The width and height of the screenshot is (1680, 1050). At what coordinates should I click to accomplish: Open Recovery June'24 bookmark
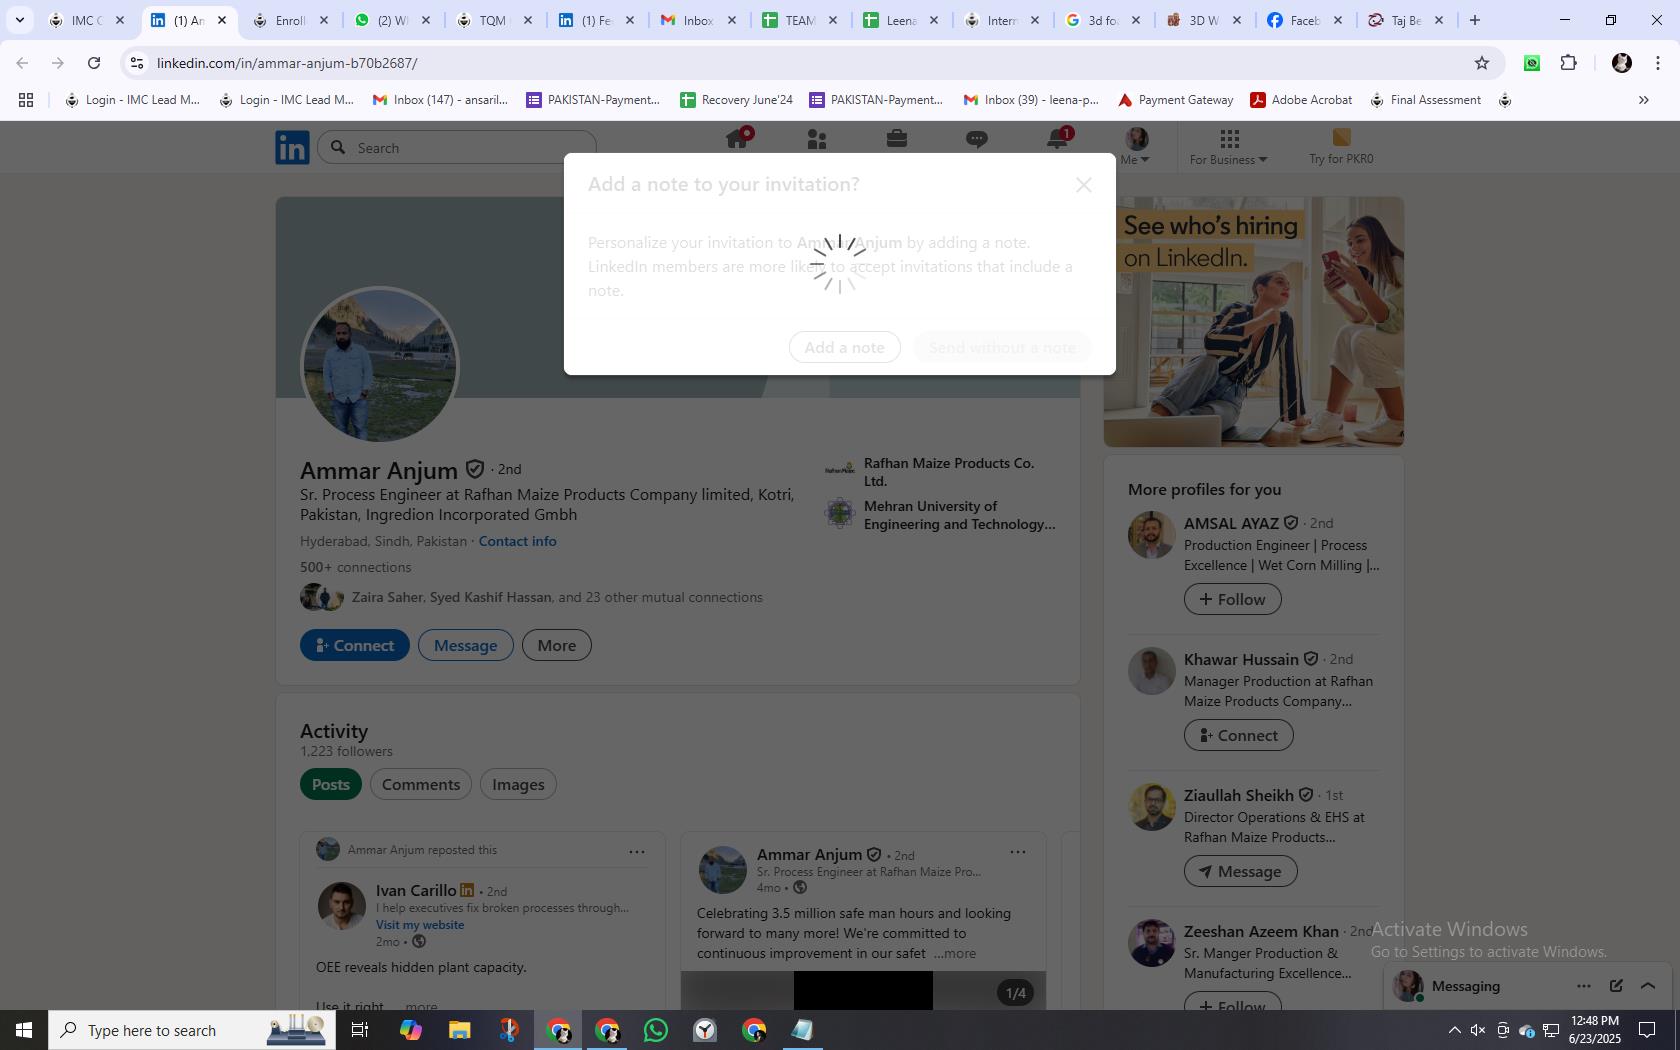[736, 100]
